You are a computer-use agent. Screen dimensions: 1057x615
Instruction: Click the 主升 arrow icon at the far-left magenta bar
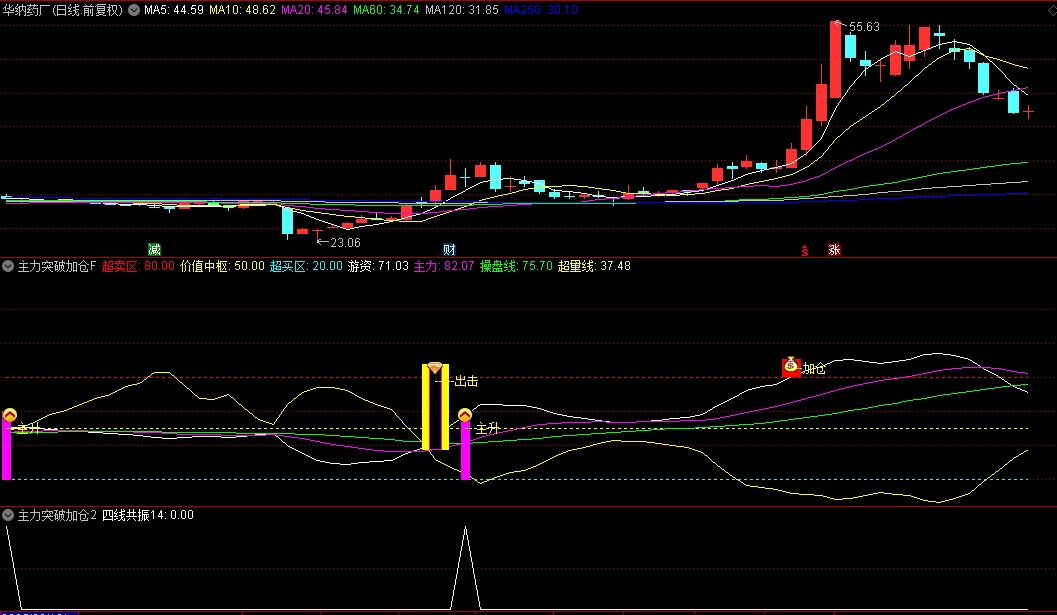10,415
